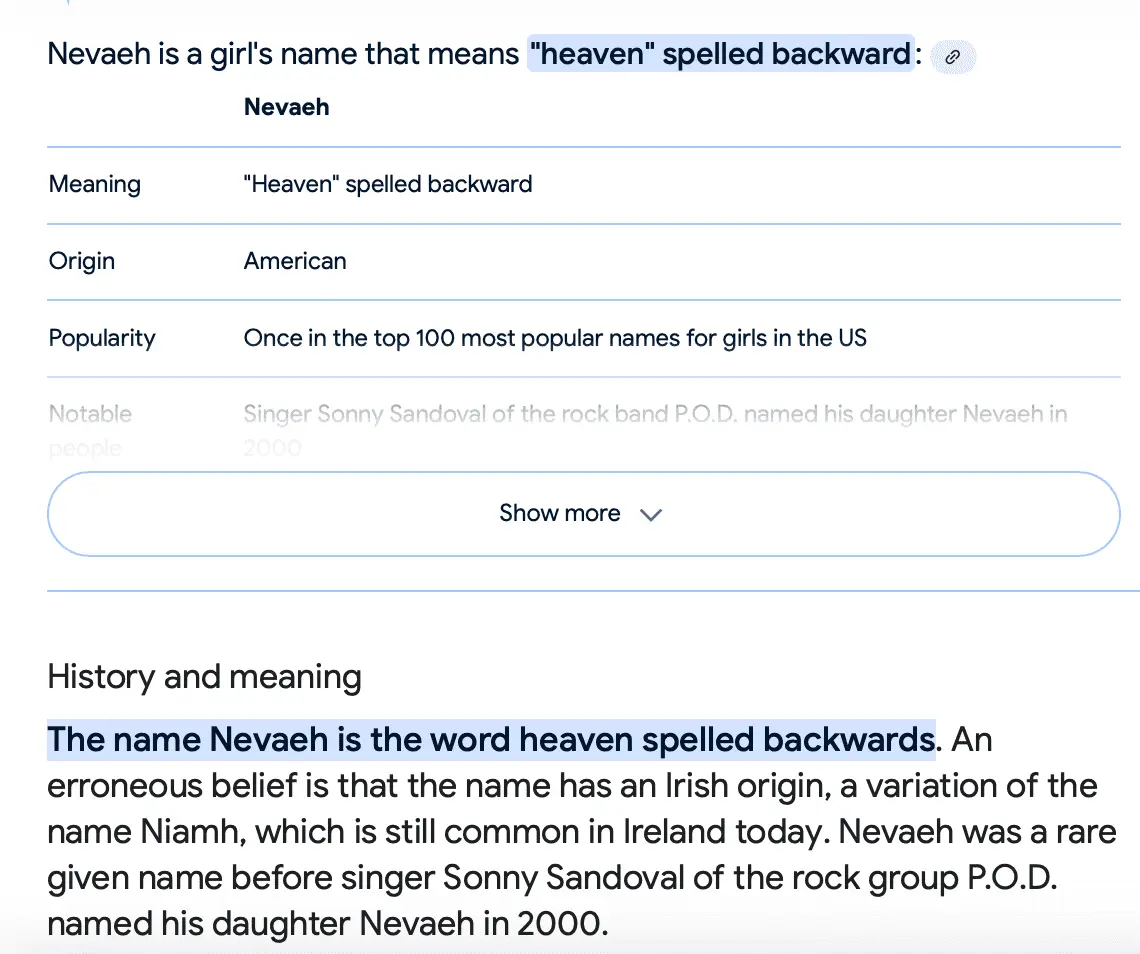Click the highlighted sentence starting "The name Nevaeh"

[x=490, y=740]
